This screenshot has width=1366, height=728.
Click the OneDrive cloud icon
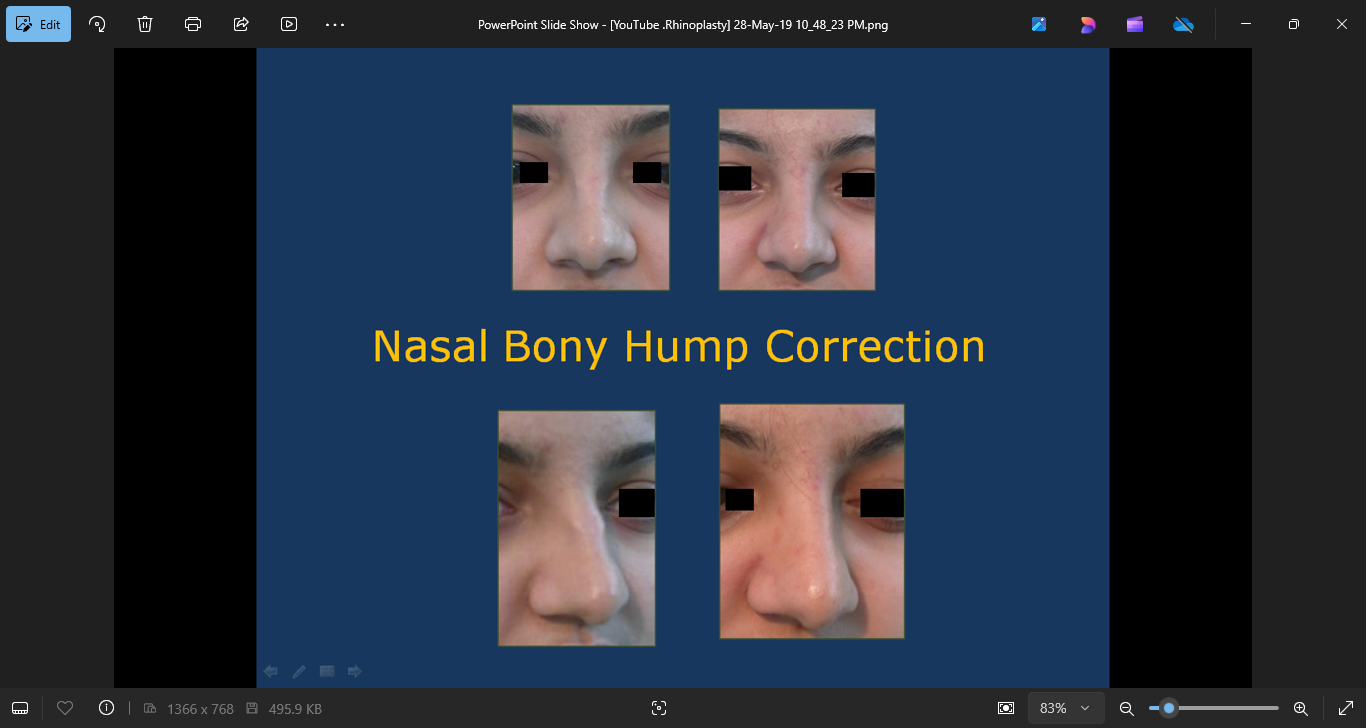click(1183, 24)
